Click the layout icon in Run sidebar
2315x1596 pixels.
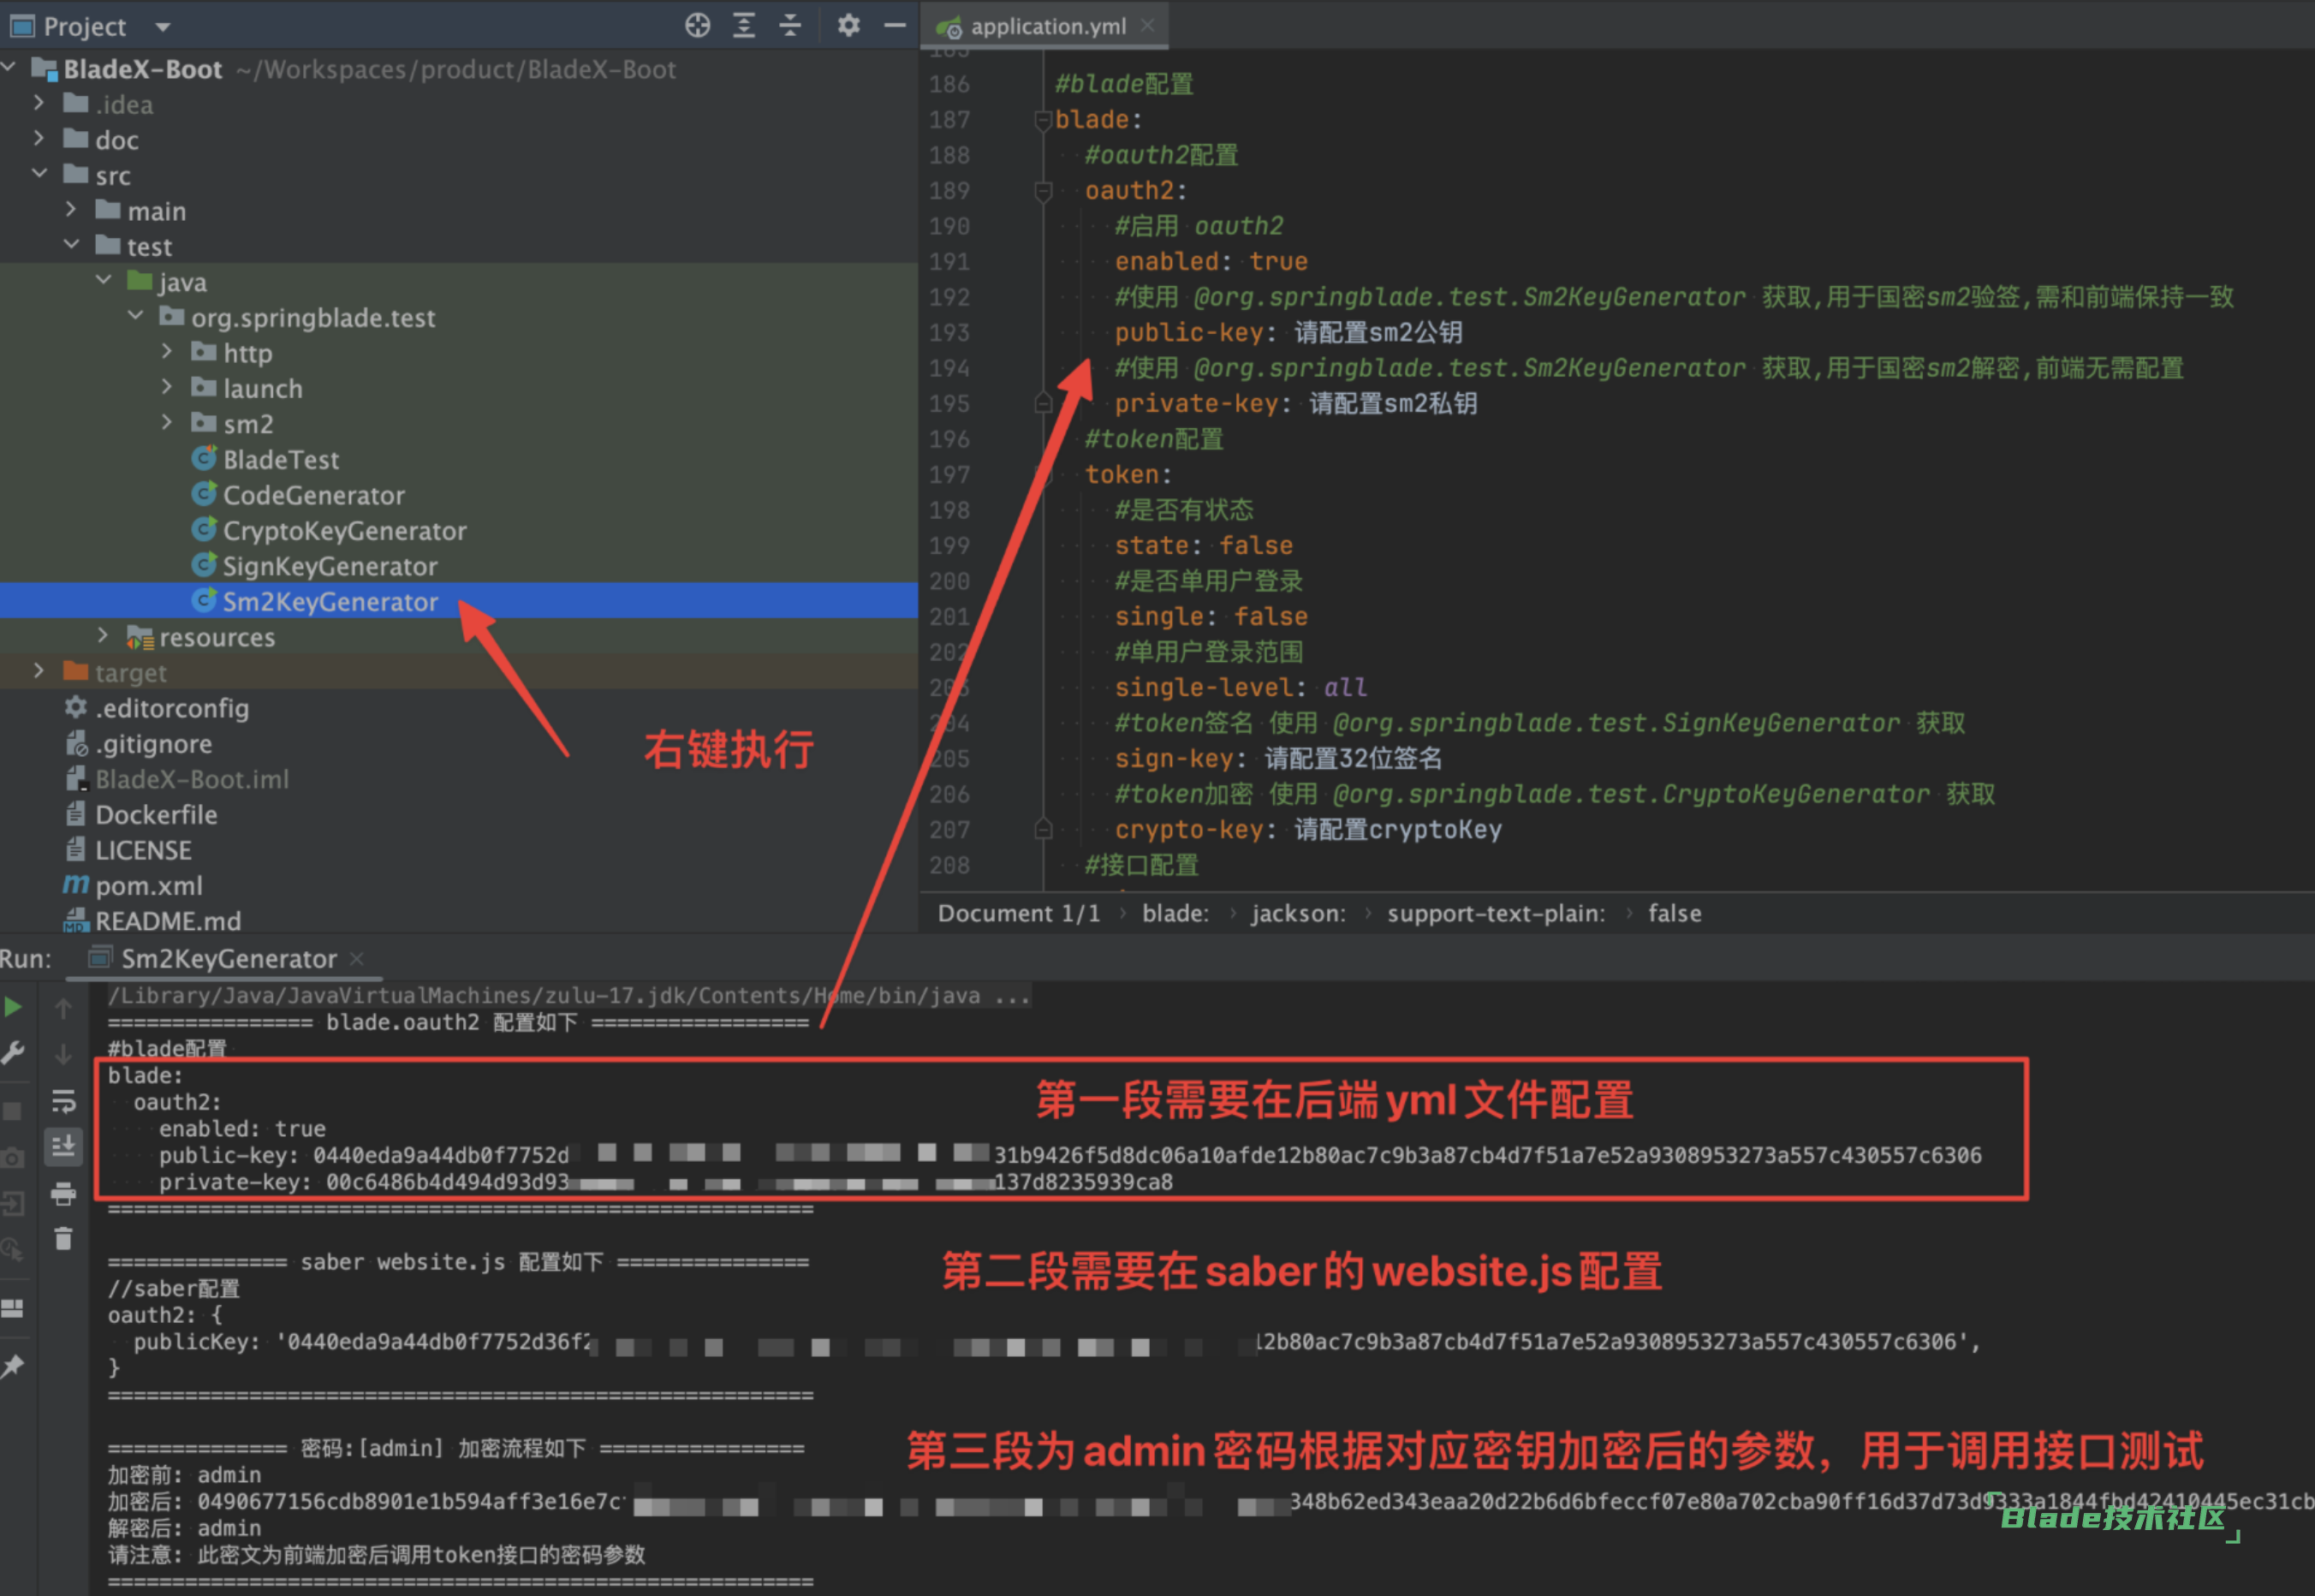click(13, 1308)
